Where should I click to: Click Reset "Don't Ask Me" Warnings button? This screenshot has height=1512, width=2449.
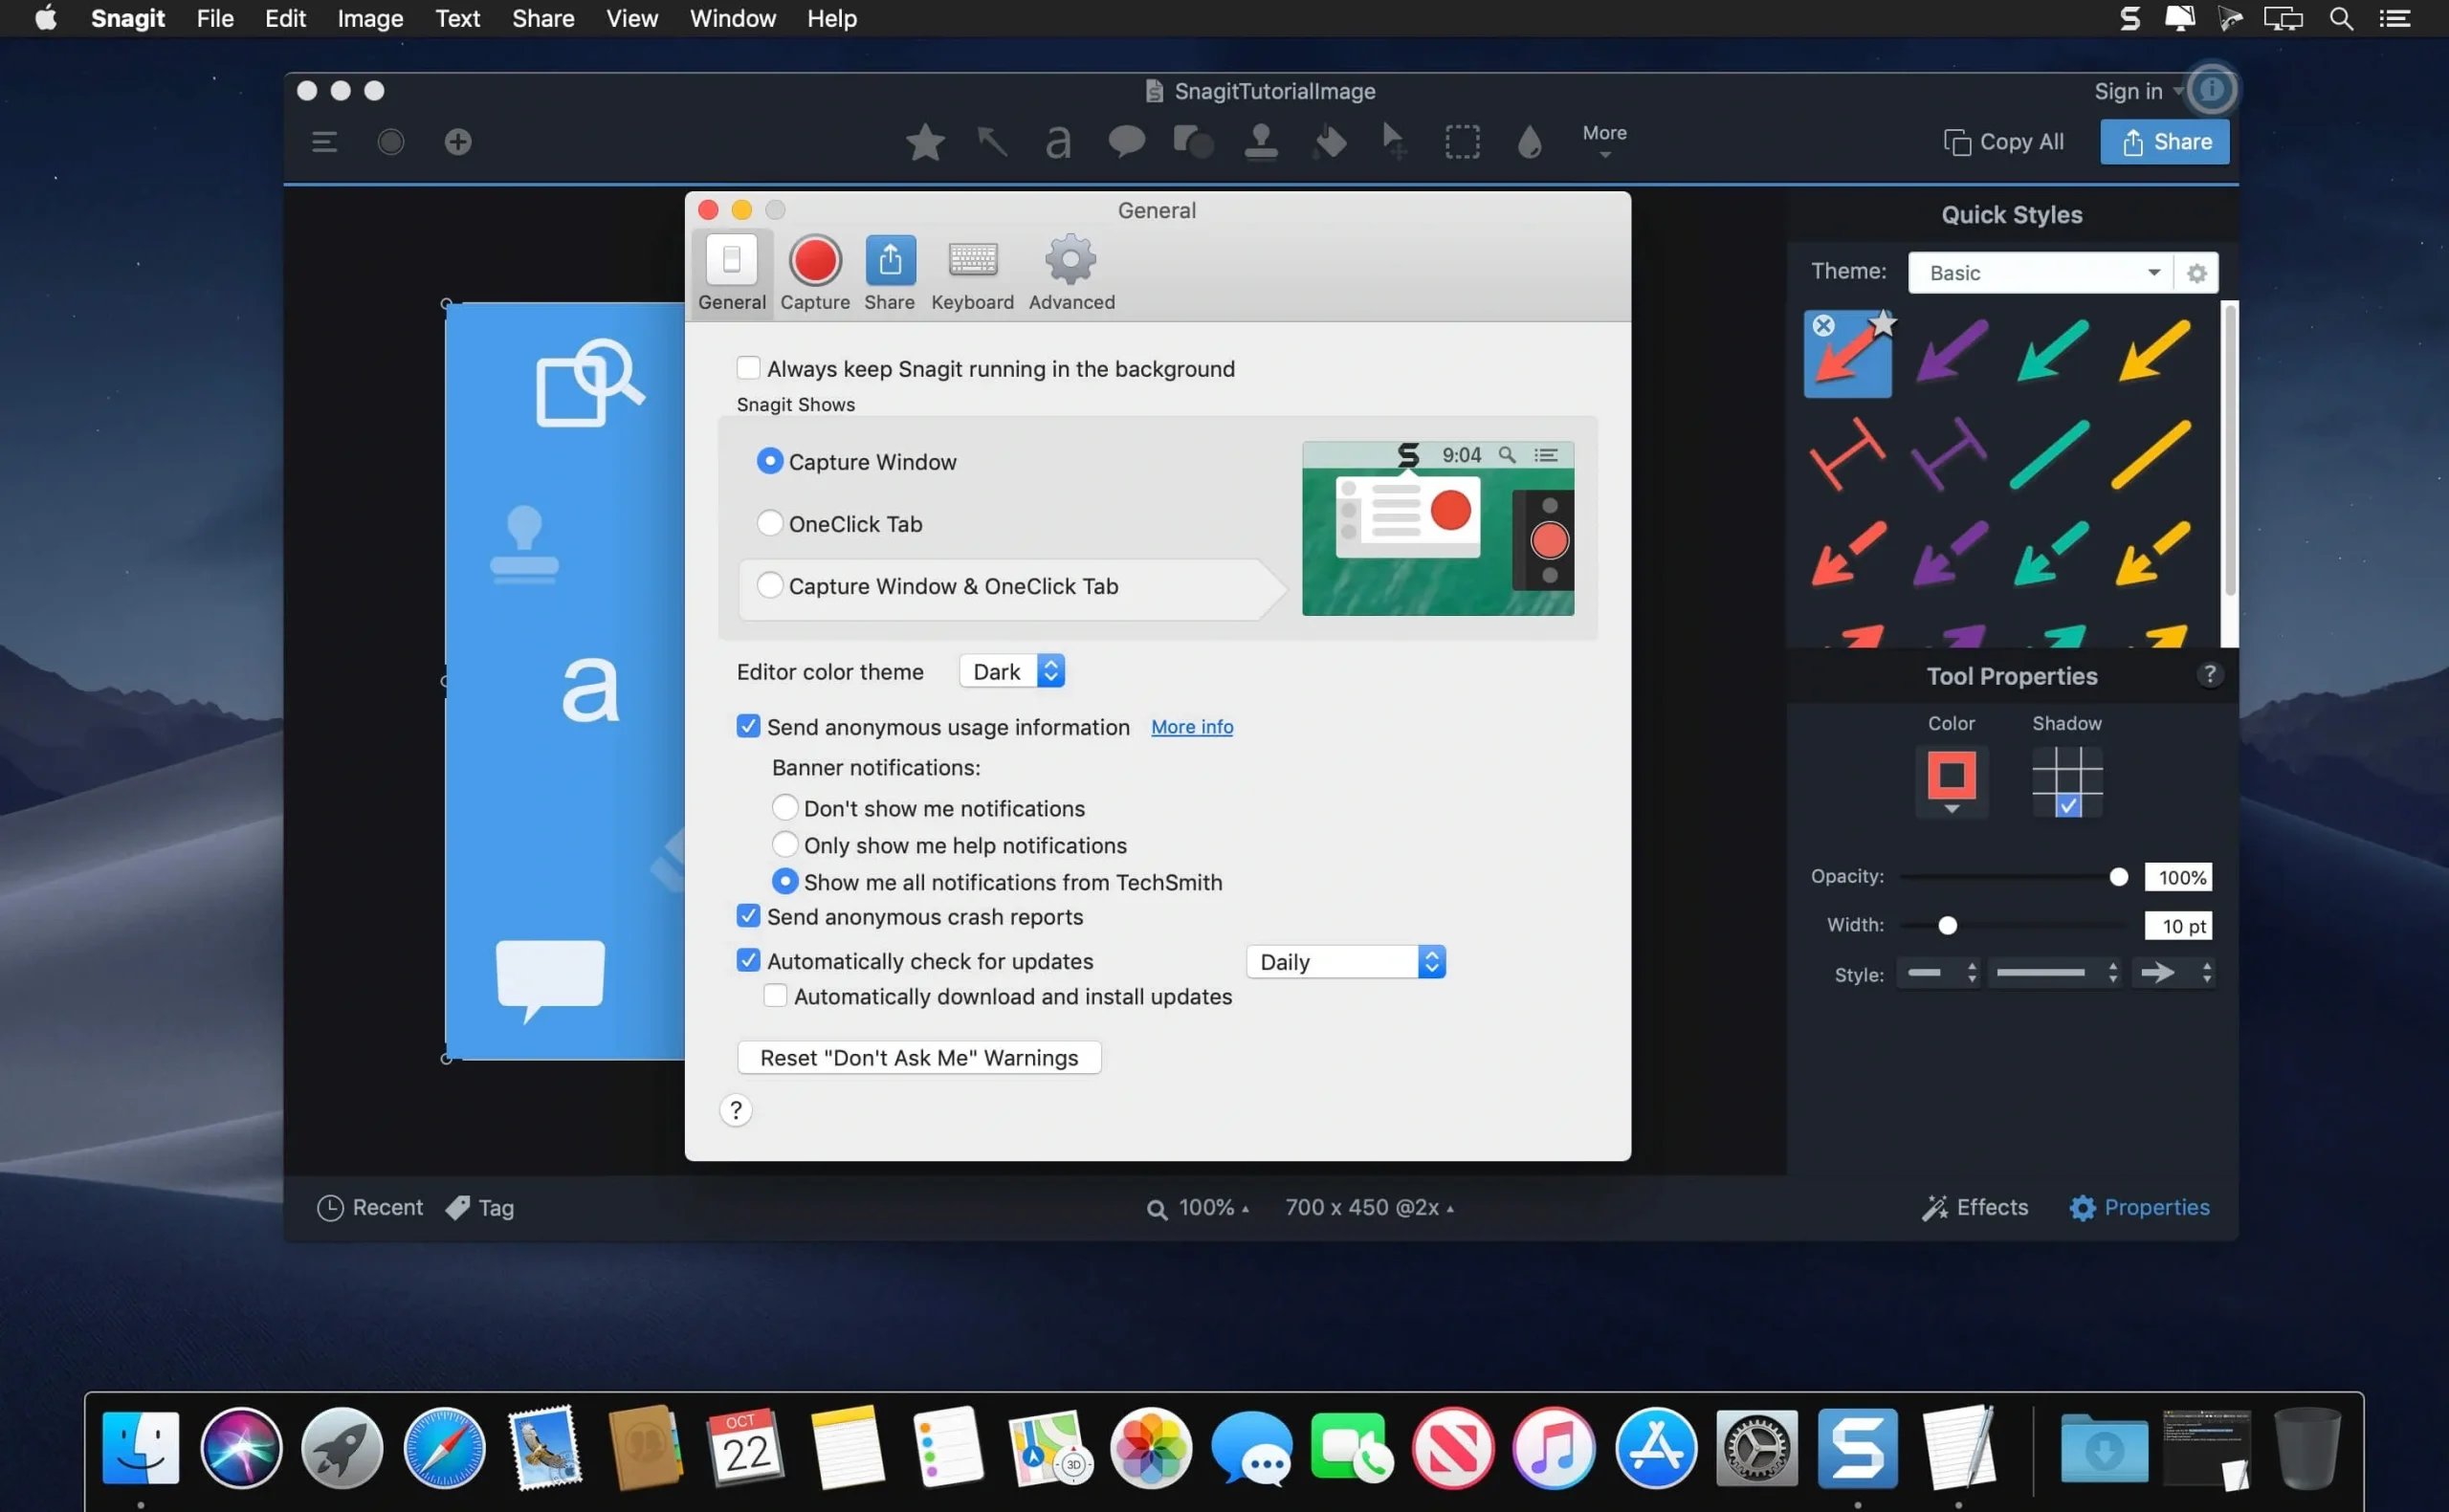pos(919,1058)
